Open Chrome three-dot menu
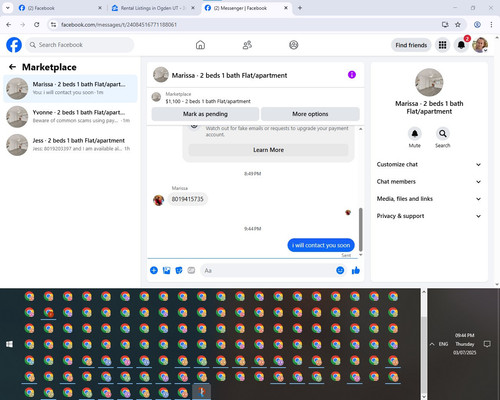 click(x=491, y=25)
